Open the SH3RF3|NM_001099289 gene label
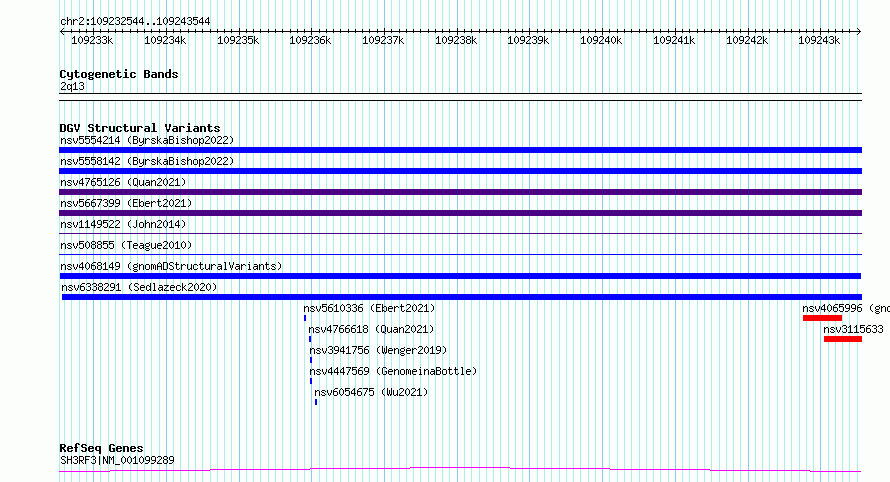The width and height of the screenshot is (890, 482). (x=117, y=460)
